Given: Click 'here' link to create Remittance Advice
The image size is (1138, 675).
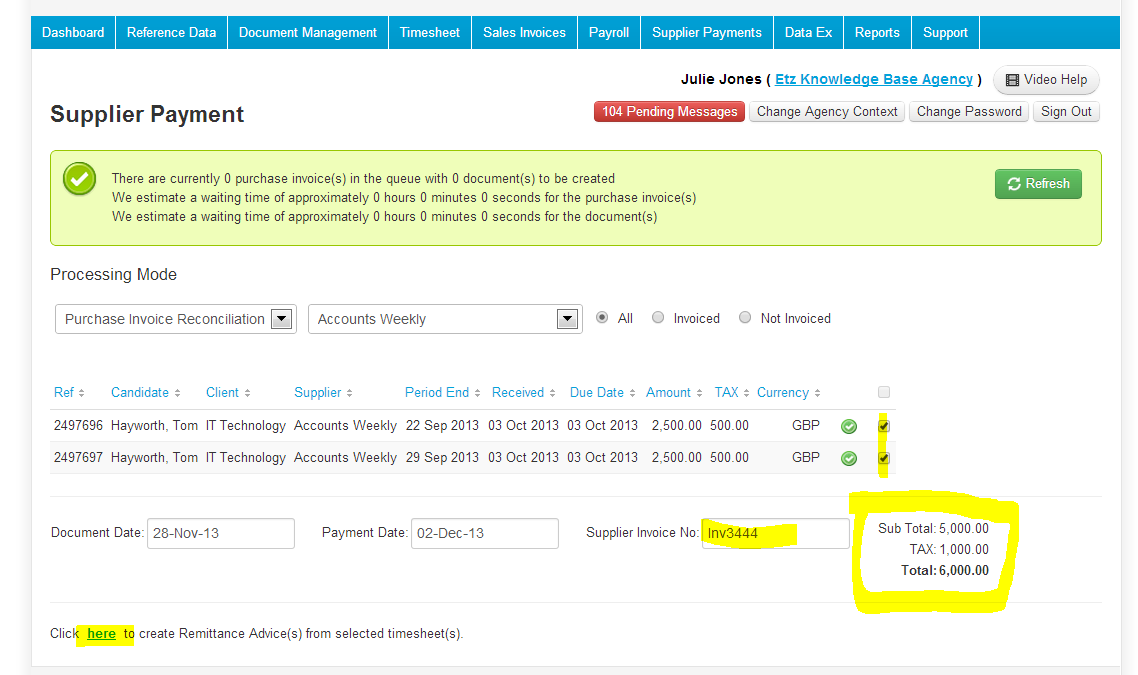Looking at the screenshot, I should [x=102, y=634].
